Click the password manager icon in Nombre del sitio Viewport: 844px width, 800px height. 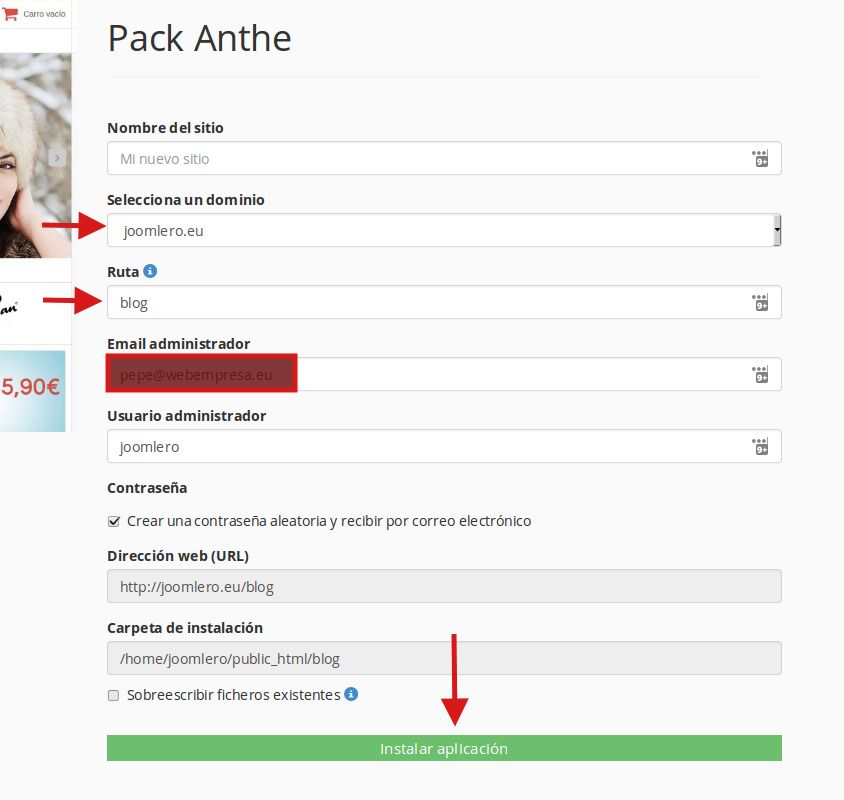coord(760,158)
